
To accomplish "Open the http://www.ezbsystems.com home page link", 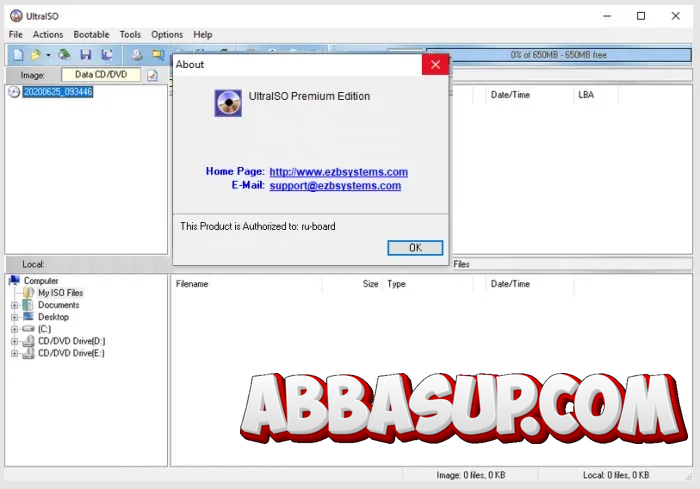I will 338,172.
